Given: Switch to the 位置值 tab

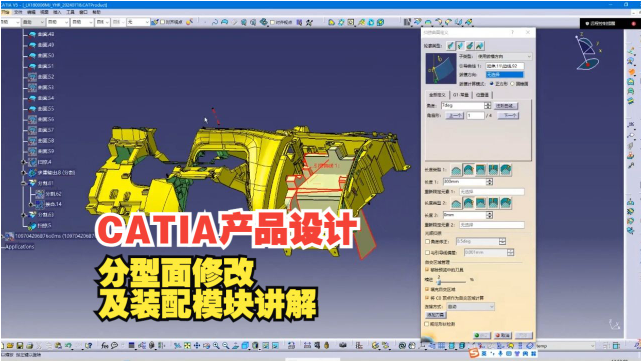Looking at the screenshot, I should coord(482,95).
